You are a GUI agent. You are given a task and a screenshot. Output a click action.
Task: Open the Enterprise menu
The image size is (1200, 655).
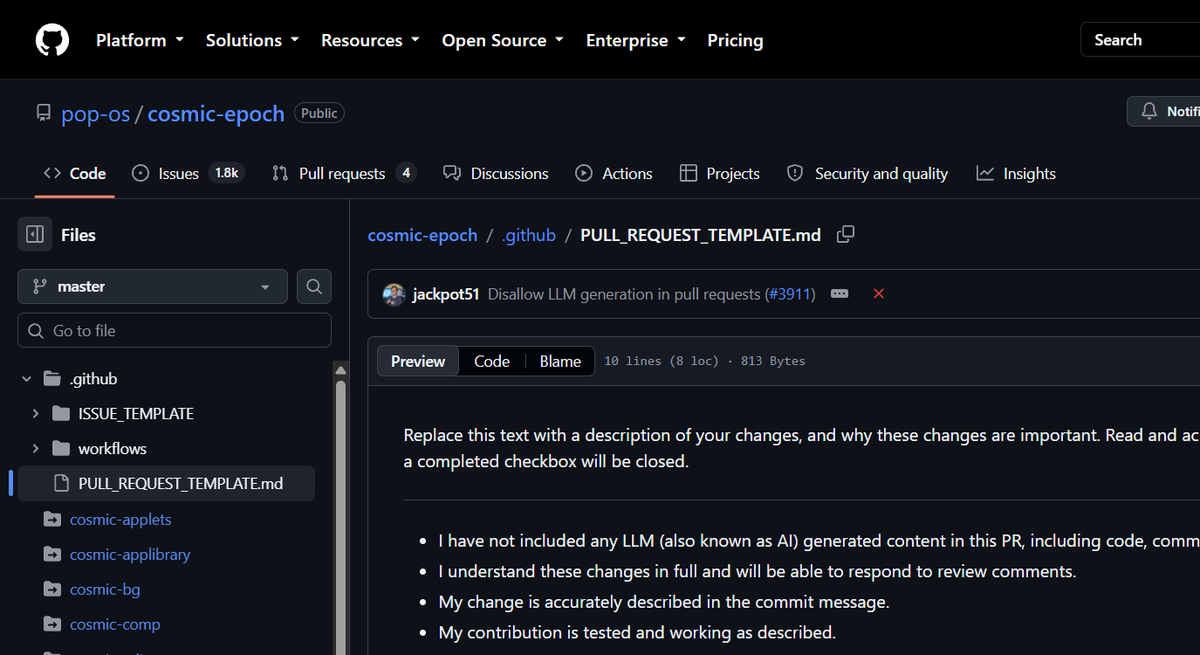click(x=636, y=40)
